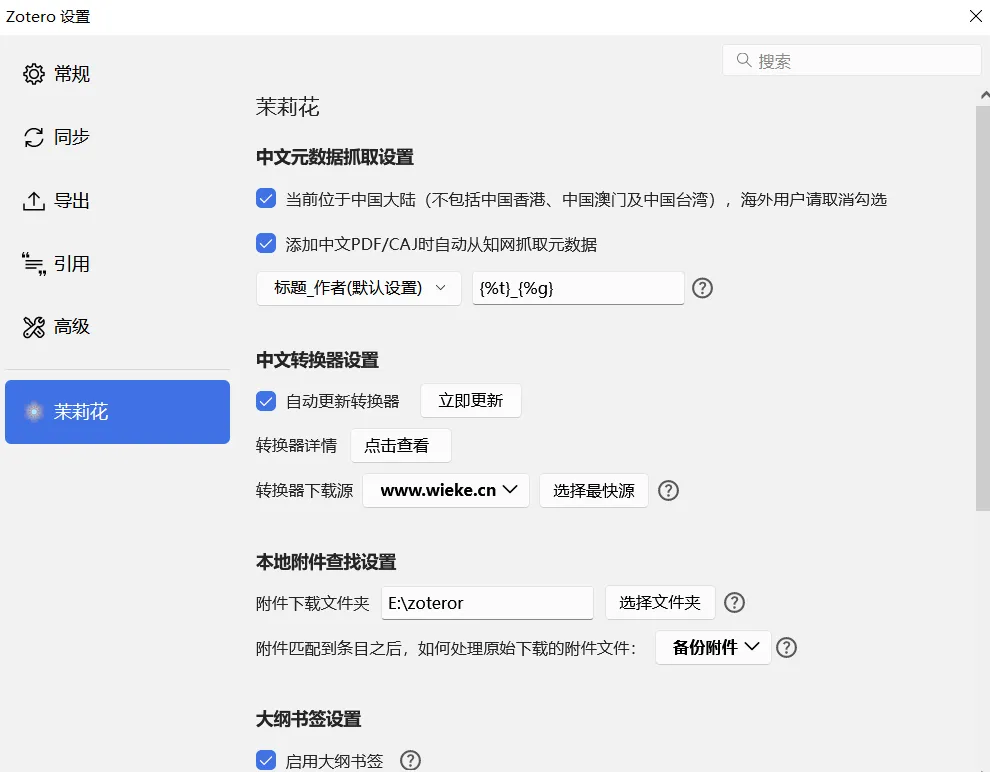This screenshot has height=772, width=990.
Task: Open help icon next to 备份附件 dropdown
Action: coord(787,648)
